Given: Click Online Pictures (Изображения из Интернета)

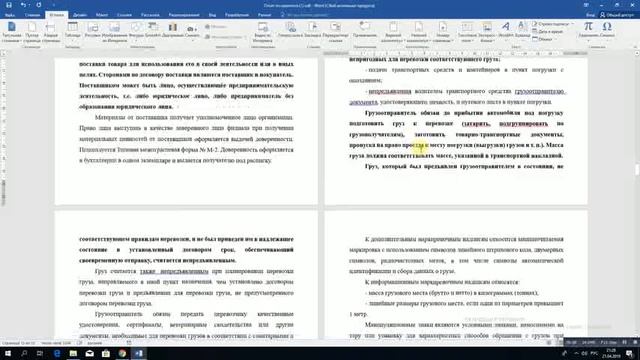Looking at the screenshot, I should pos(115,32).
